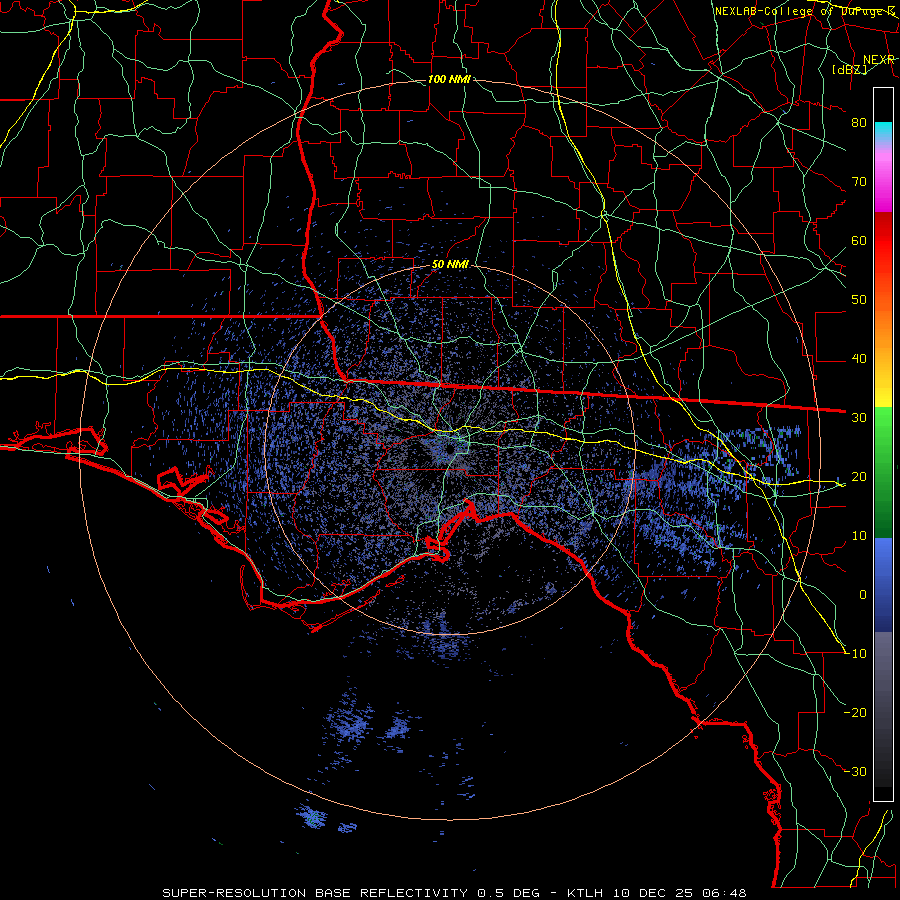The image size is (900, 900).
Task: Click the 40 value on the dBZ scale
Action: tap(859, 359)
